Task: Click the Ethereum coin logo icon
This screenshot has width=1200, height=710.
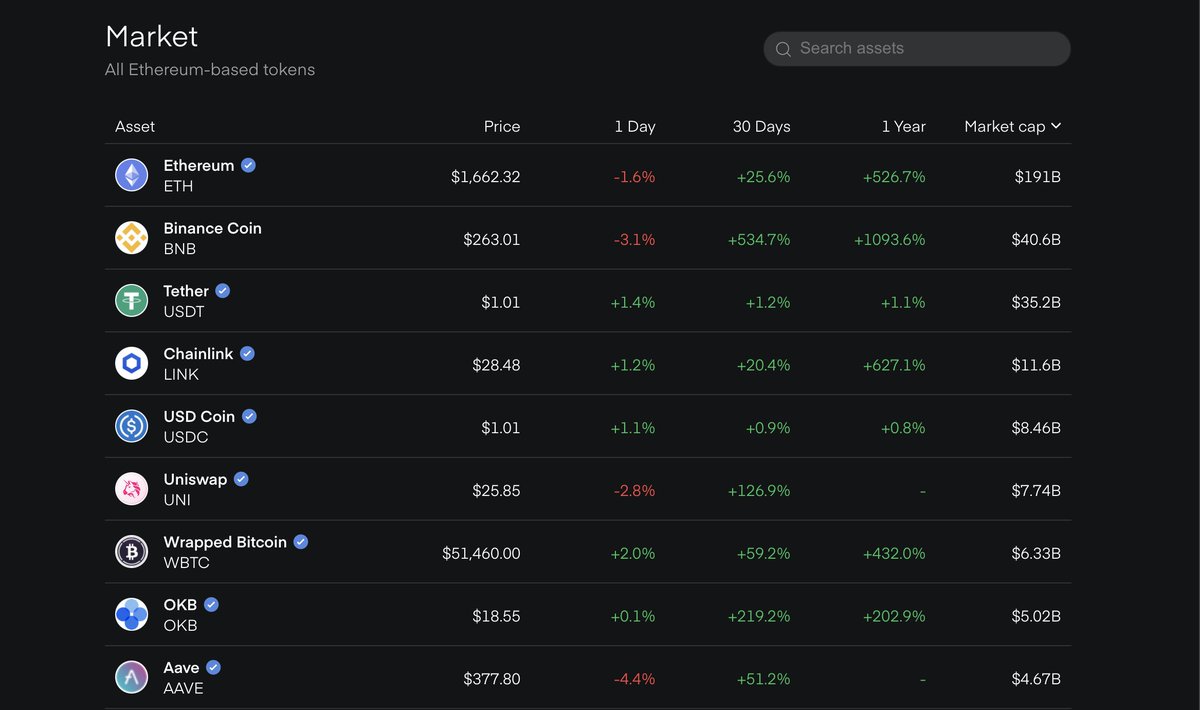Action: tap(131, 175)
